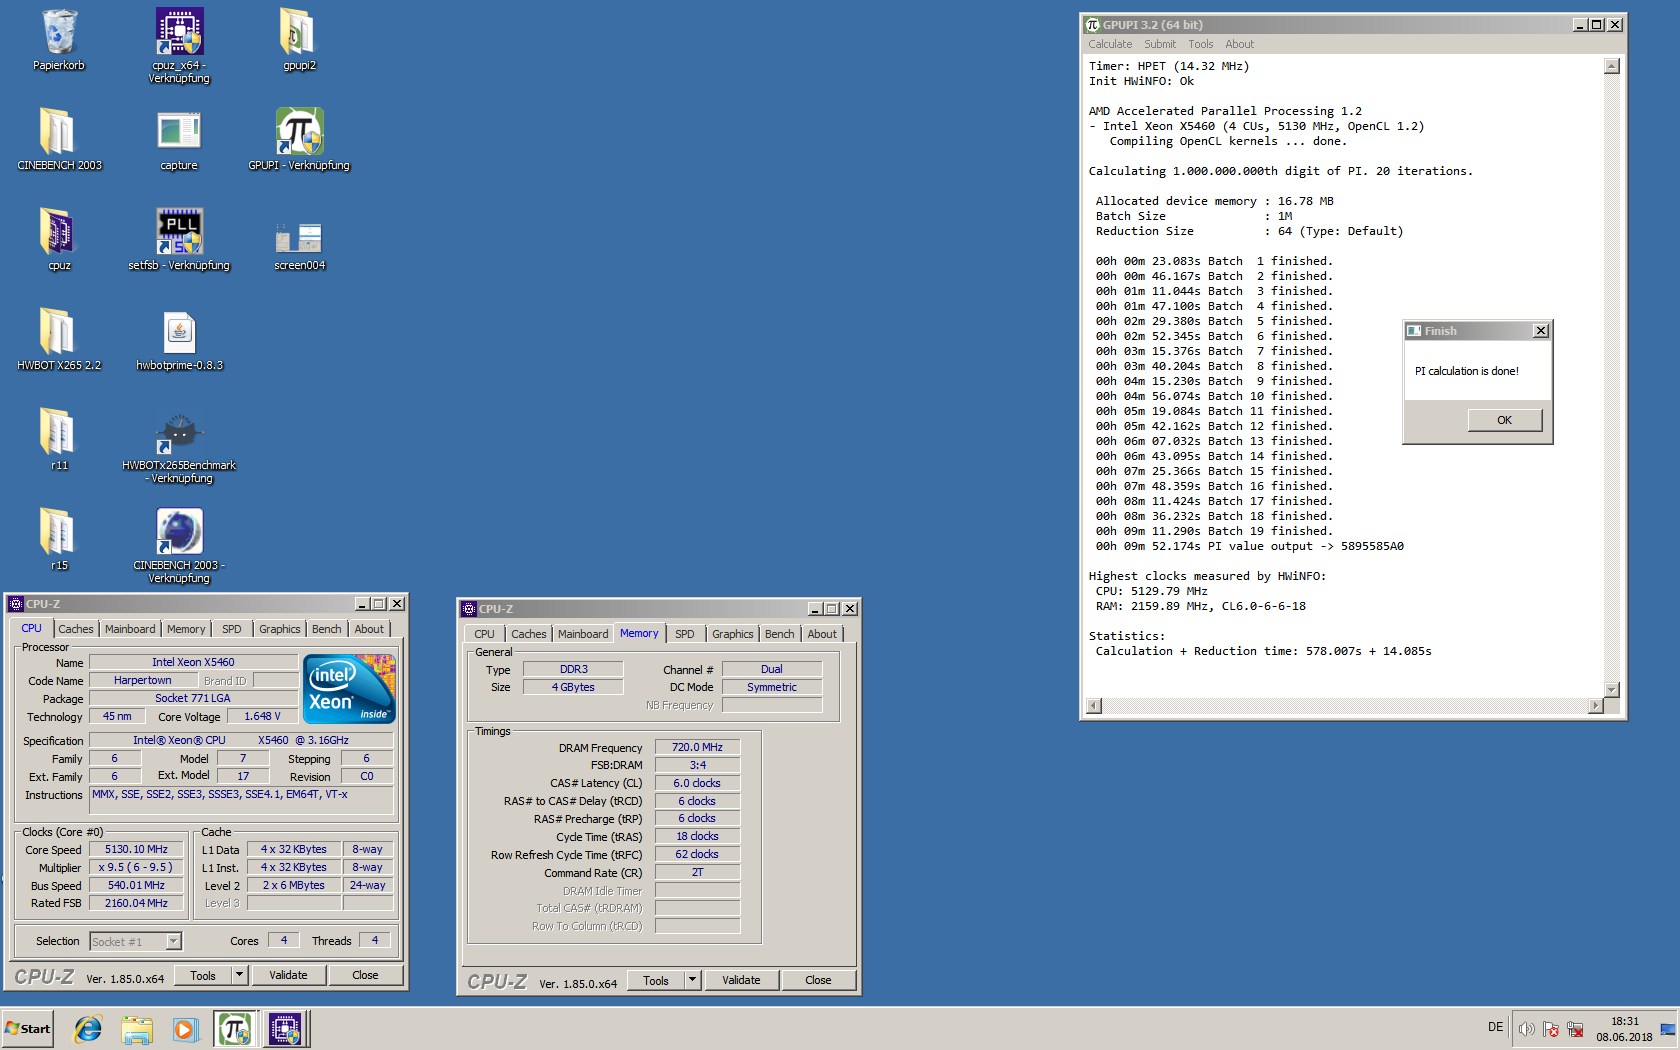
Task: Open the Graphics tab in Memory CPU-Z window
Action: coord(733,634)
